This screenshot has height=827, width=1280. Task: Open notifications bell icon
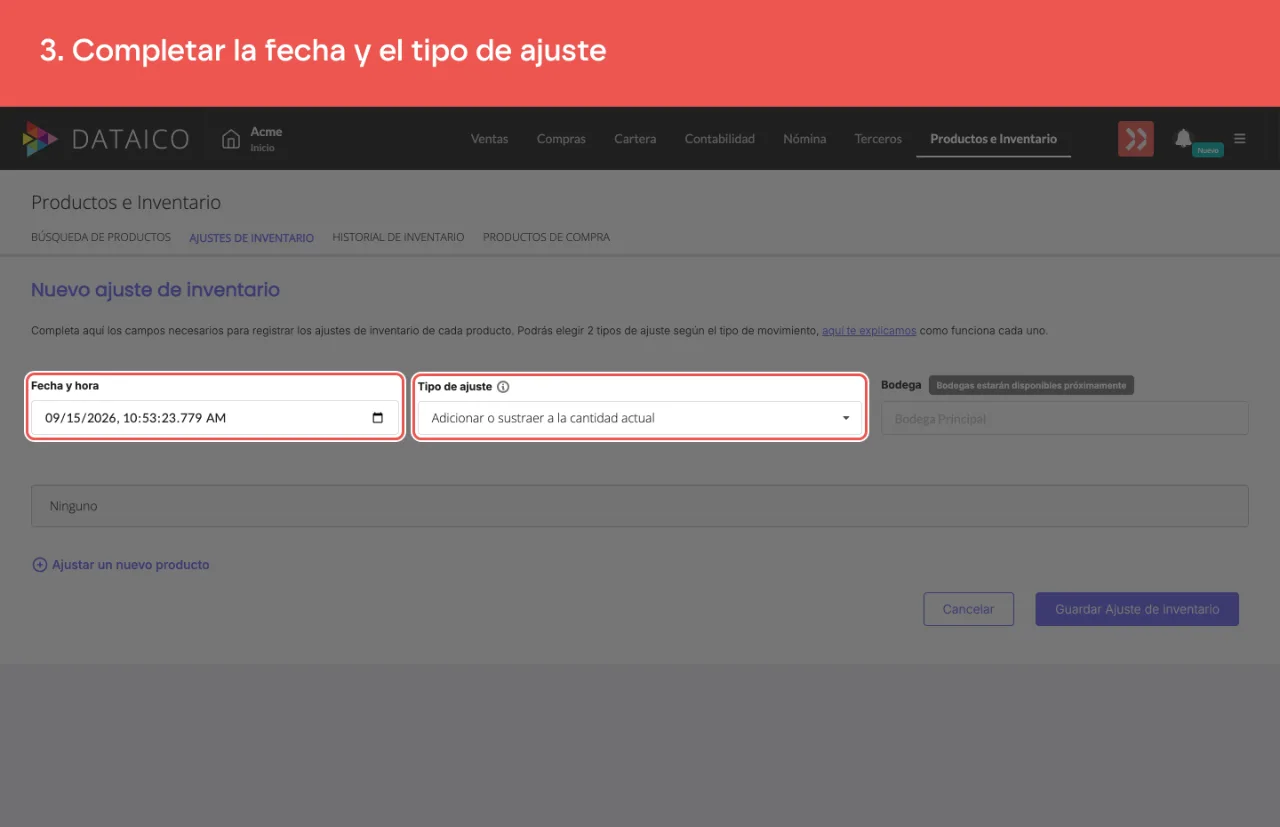tap(1183, 138)
